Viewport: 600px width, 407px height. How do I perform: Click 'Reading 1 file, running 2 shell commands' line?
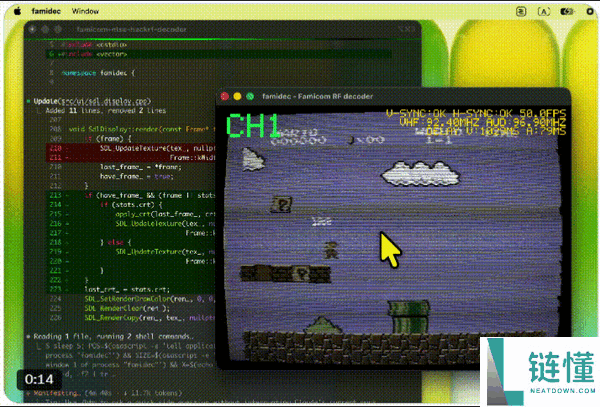[113, 337]
